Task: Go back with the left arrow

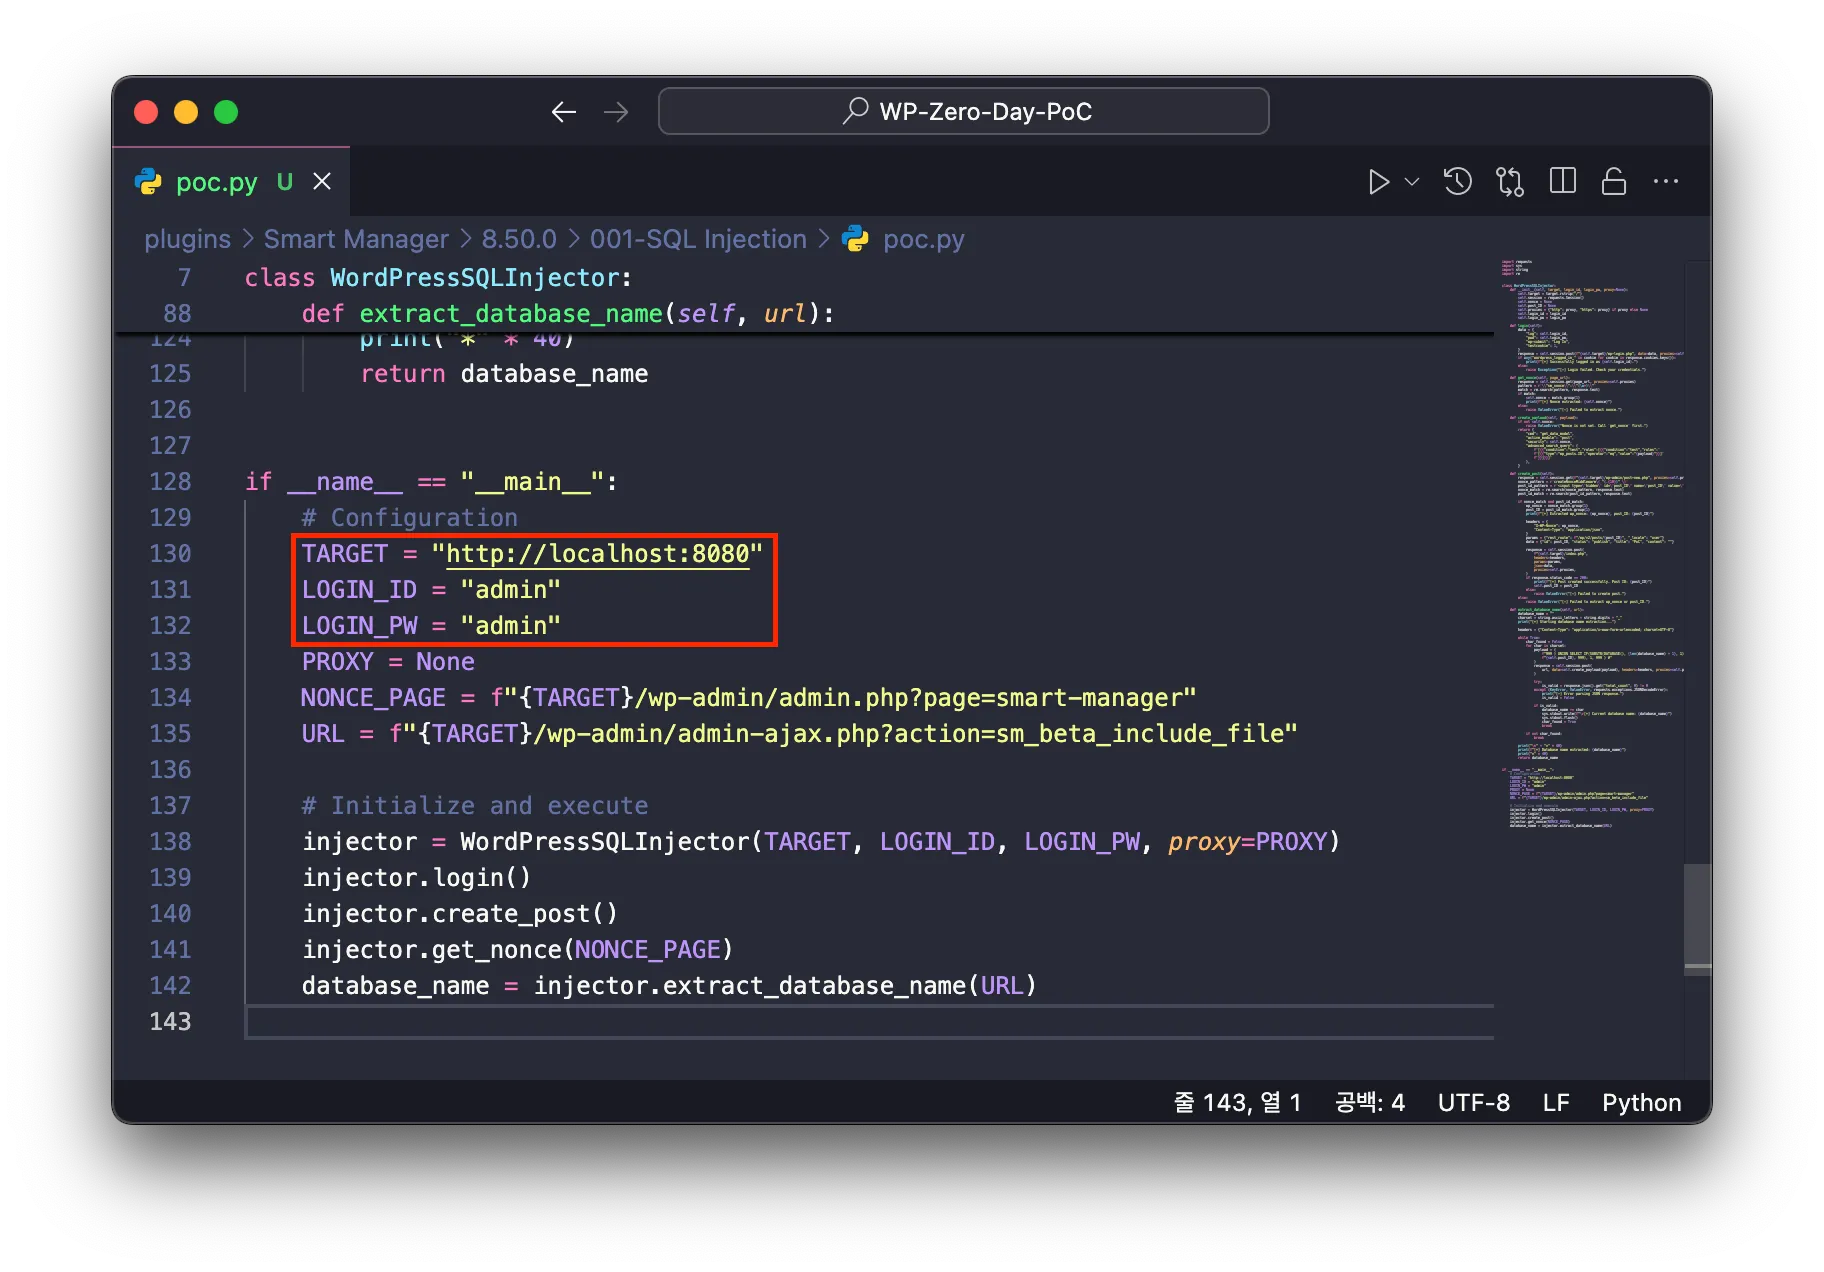Action: coord(564,112)
